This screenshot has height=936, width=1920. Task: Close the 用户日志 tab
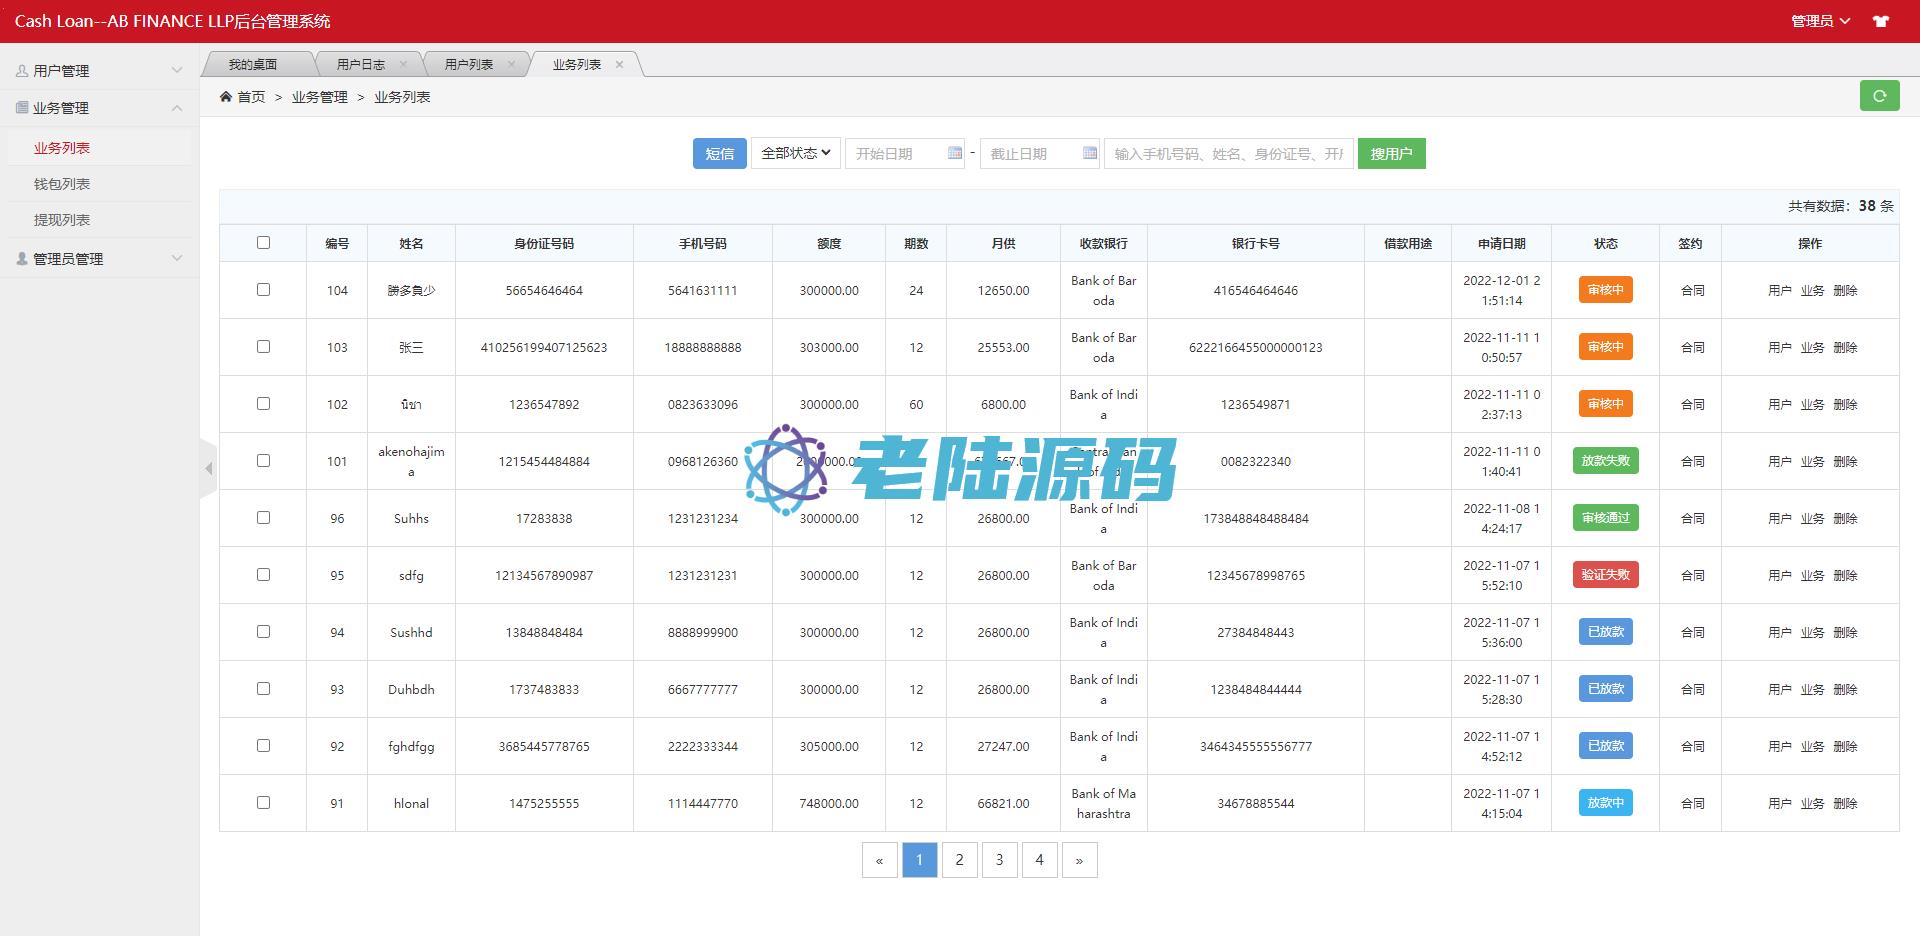pos(403,64)
